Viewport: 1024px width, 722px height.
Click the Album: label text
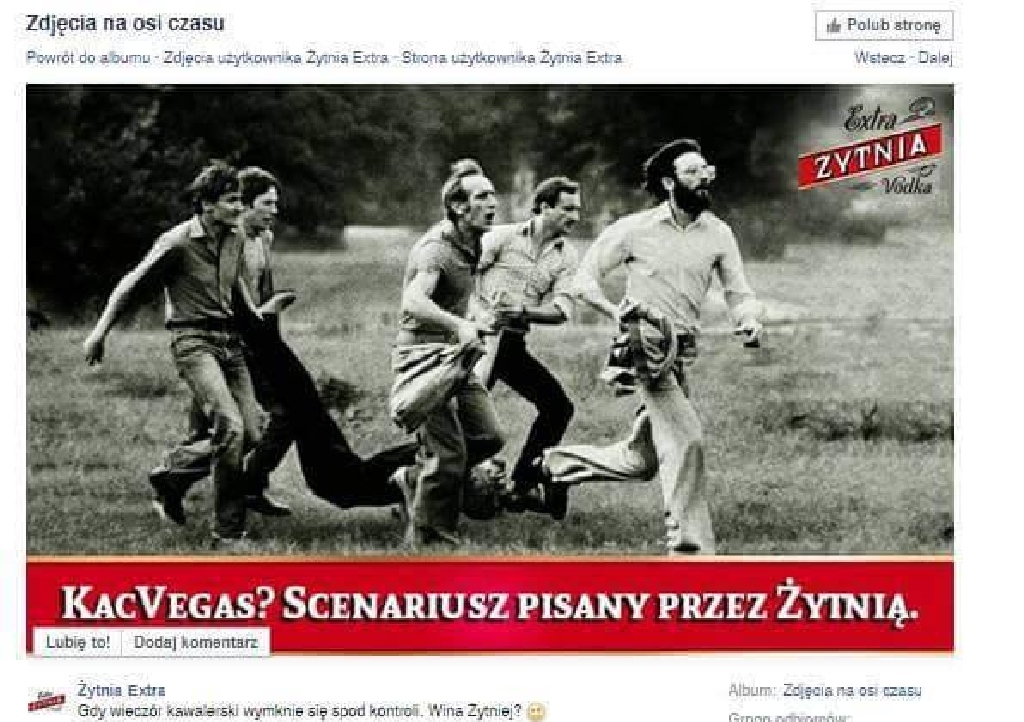tap(752, 691)
